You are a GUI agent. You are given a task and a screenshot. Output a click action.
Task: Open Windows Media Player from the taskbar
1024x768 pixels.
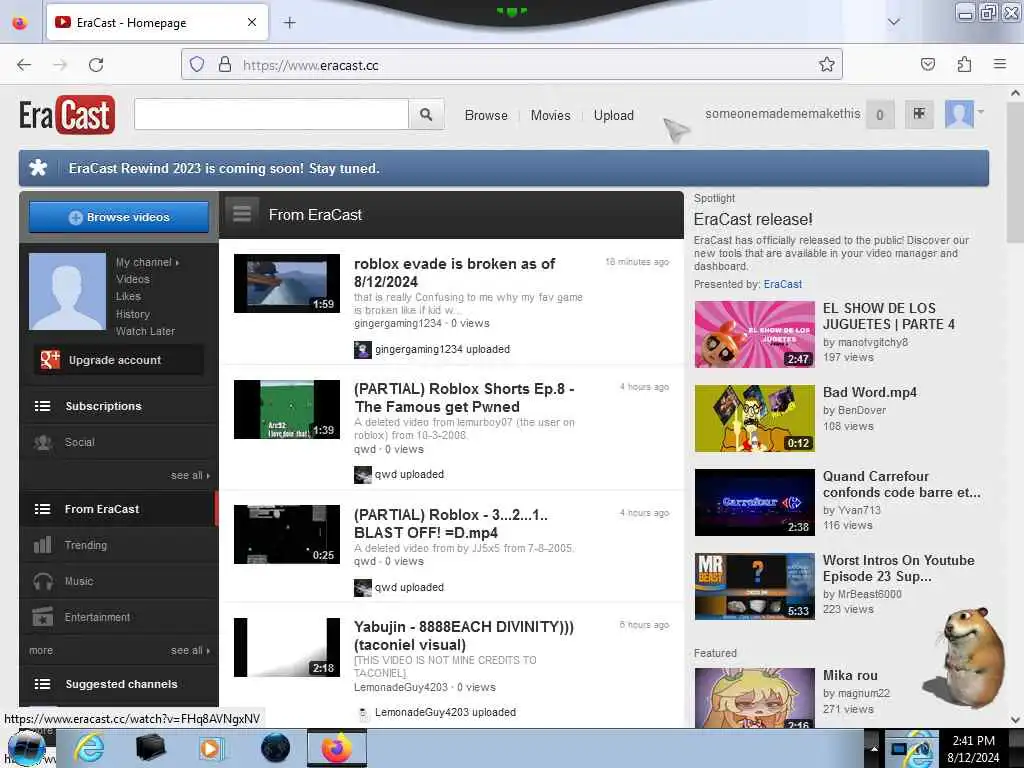pos(210,748)
